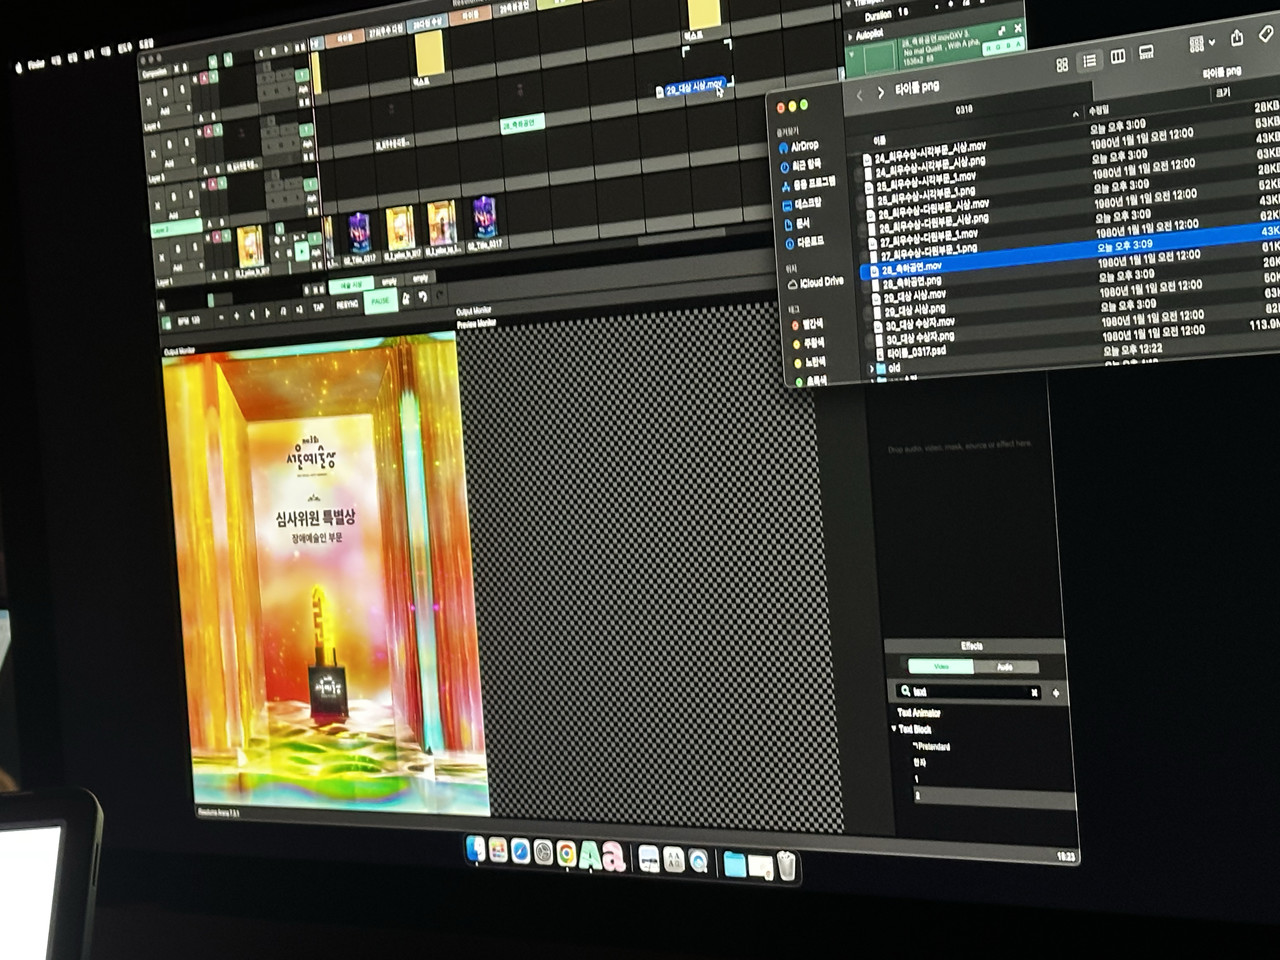Viewport: 1280px width, 960px height.
Task: Trigger clip 28_축하공연 in Resolume grid
Action: pos(521,124)
